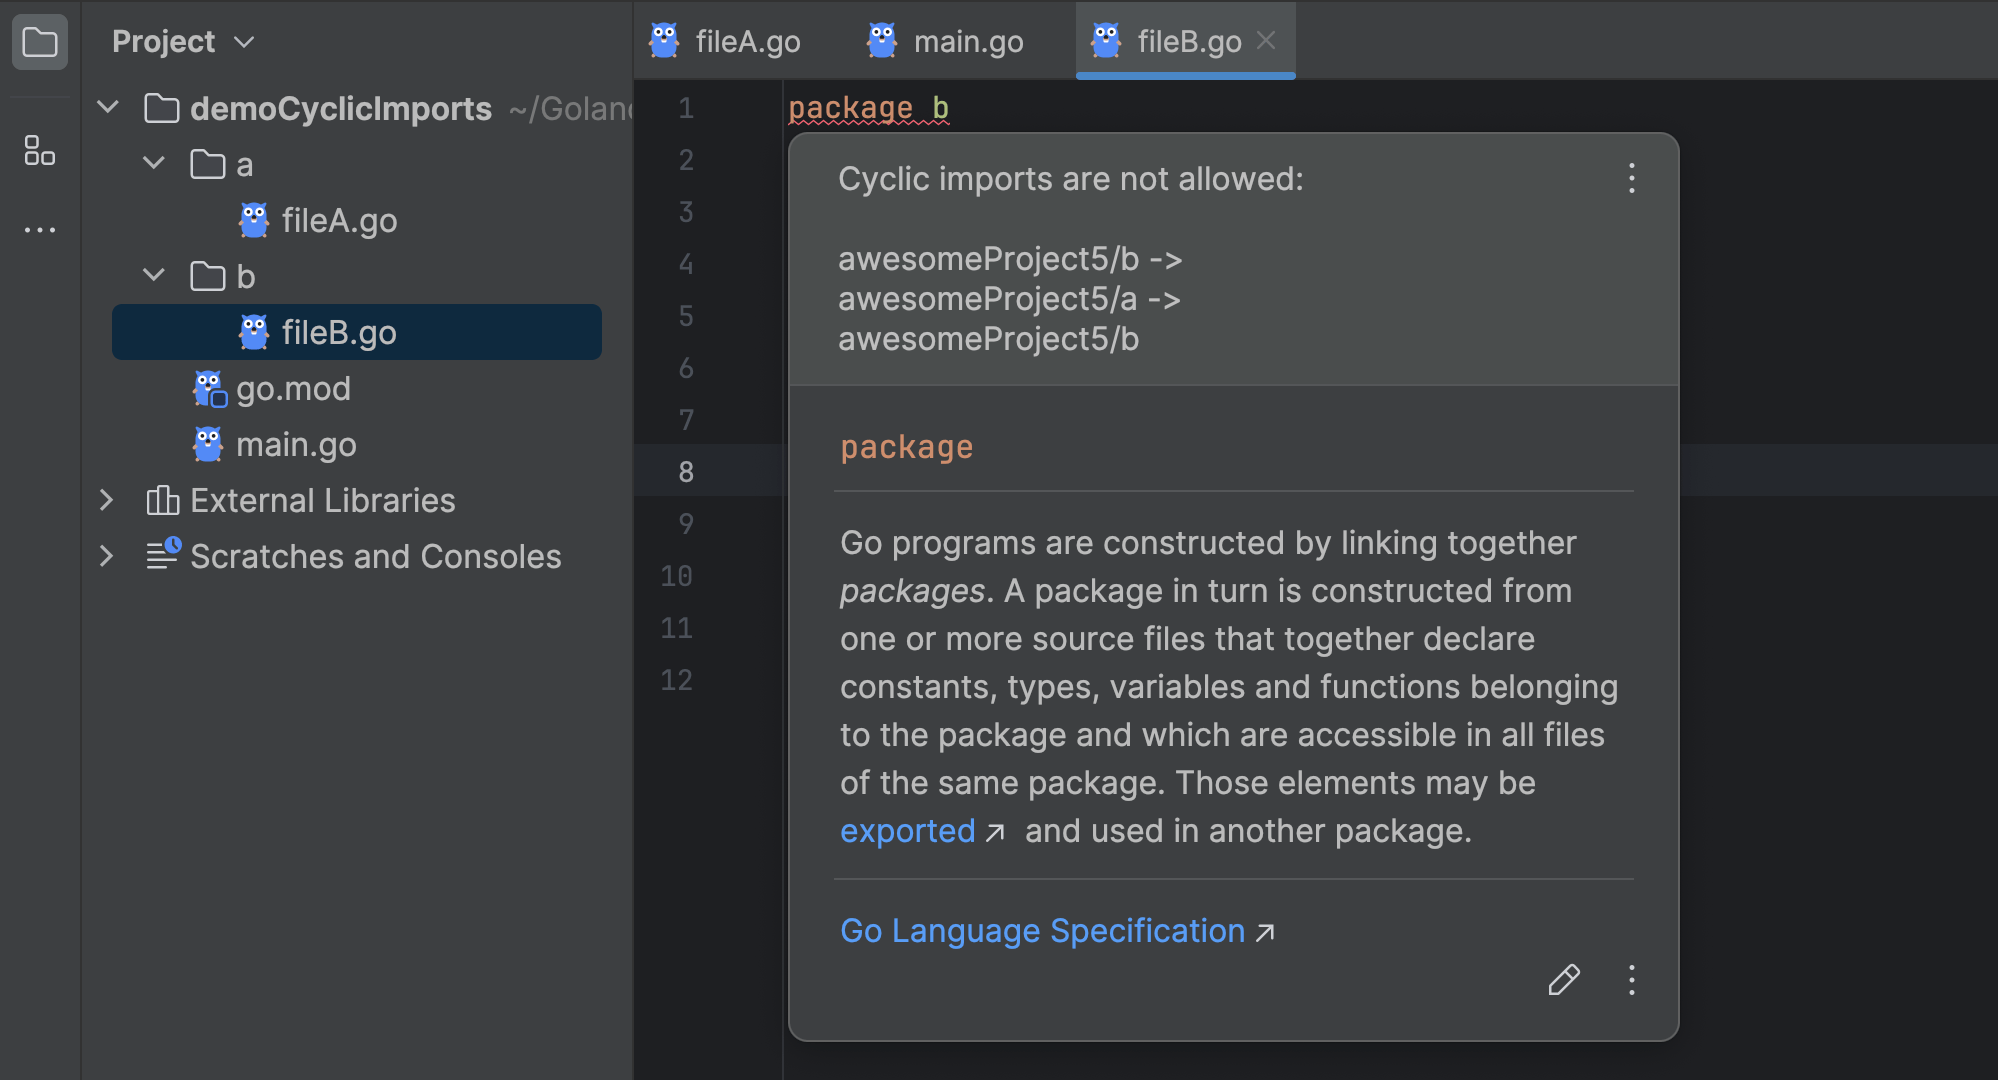Open the error tooltip's three-dot options menu
Screen dimensions: 1998x1080
coord(1631,179)
